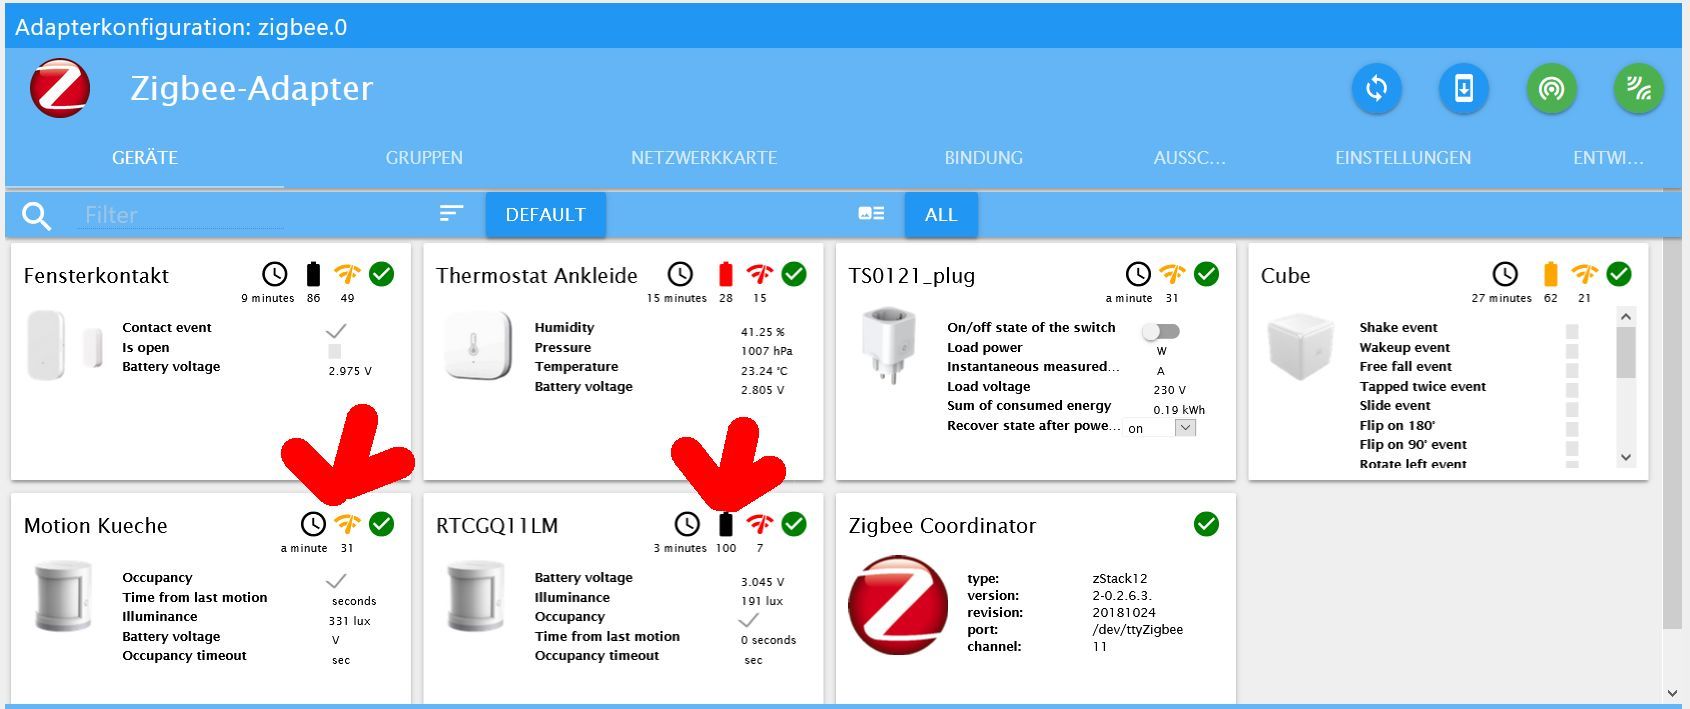Click Fensterkontakt green status checkmark
The width and height of the screenshot is (1690, 709).
click(x=381, y=274)
